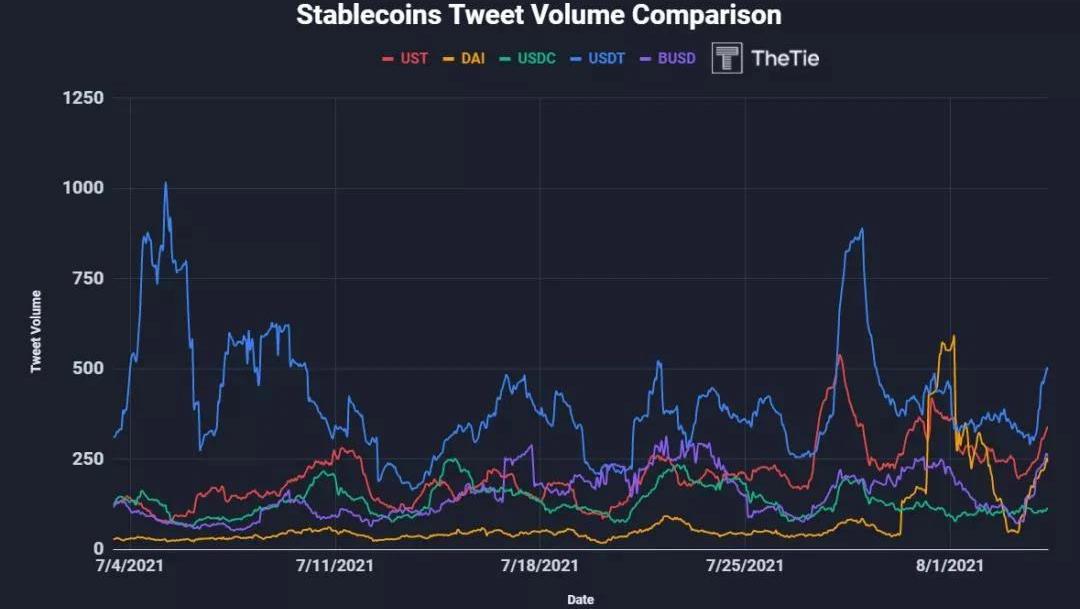Screen dimensions: 1080x609
Task: Select the 7/11/2021 date axis label
Action: (335, 566)
